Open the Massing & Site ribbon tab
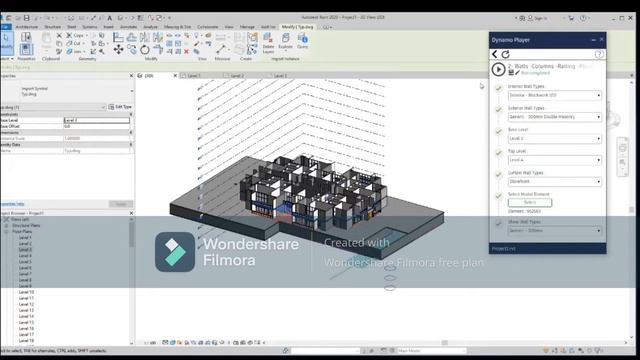This screenshot has height=360, width=640. (177, 27)
